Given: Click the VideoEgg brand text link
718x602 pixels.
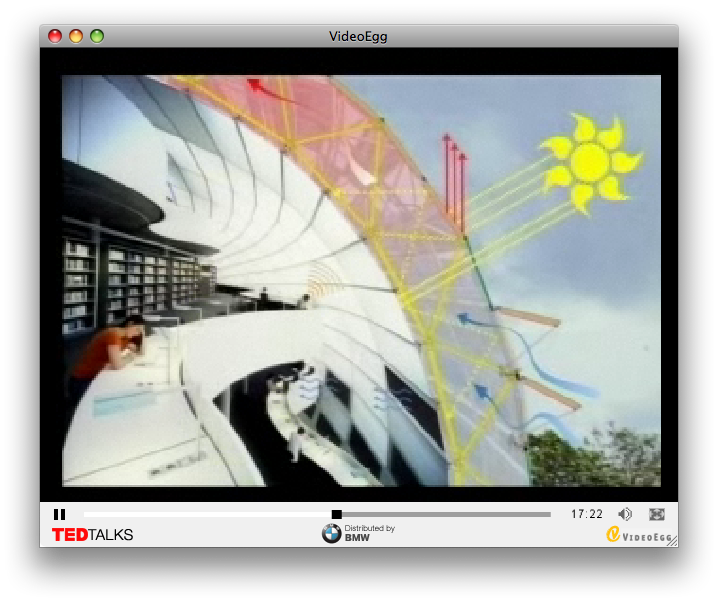Looking at the screenshot, I should click(x=646, y=537).
